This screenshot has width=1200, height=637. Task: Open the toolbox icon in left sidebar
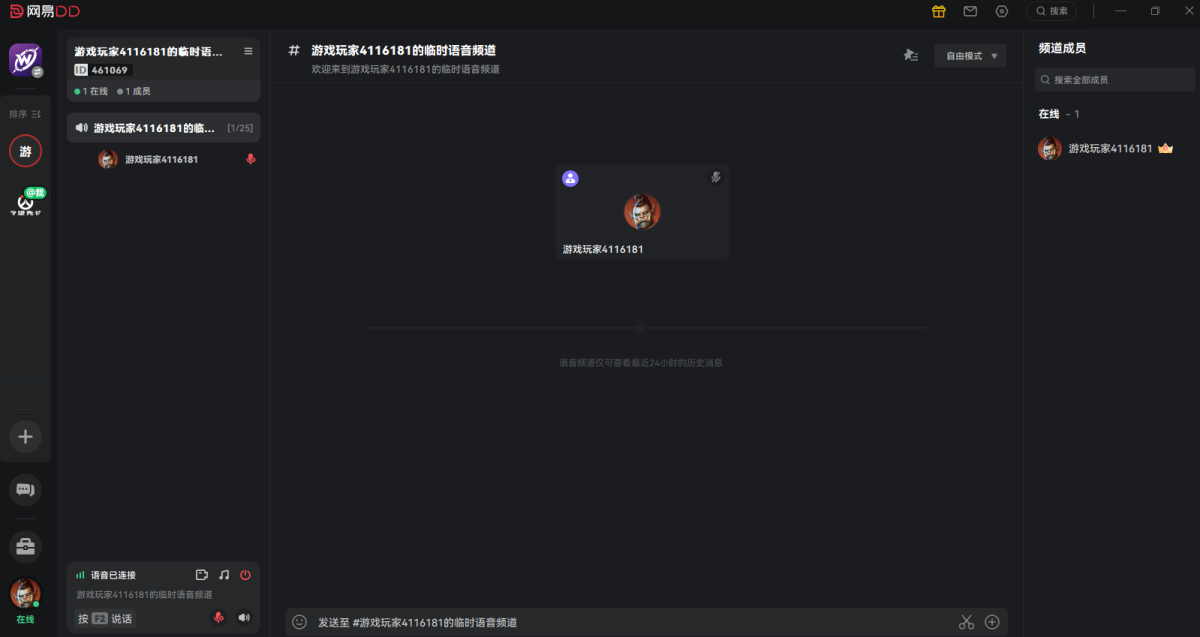coord(25,546)
